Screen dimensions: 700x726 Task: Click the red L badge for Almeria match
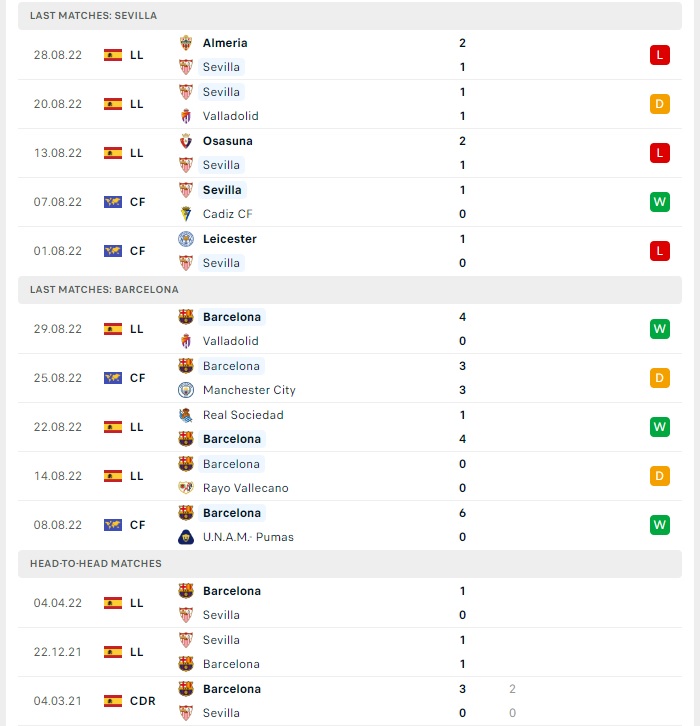[660, 55]
